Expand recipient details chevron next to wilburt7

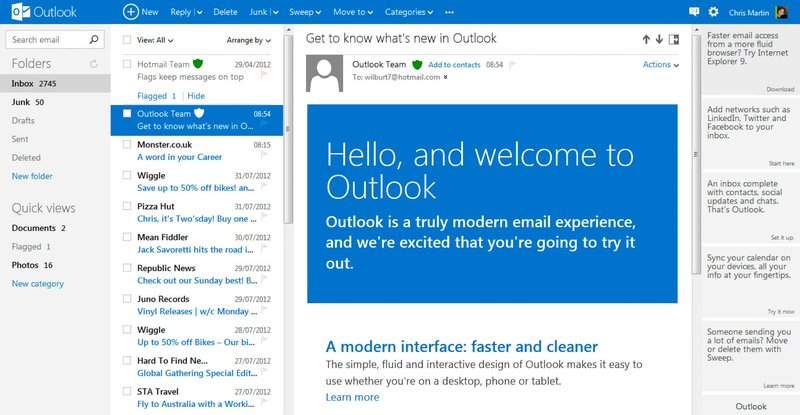point(445,77)
